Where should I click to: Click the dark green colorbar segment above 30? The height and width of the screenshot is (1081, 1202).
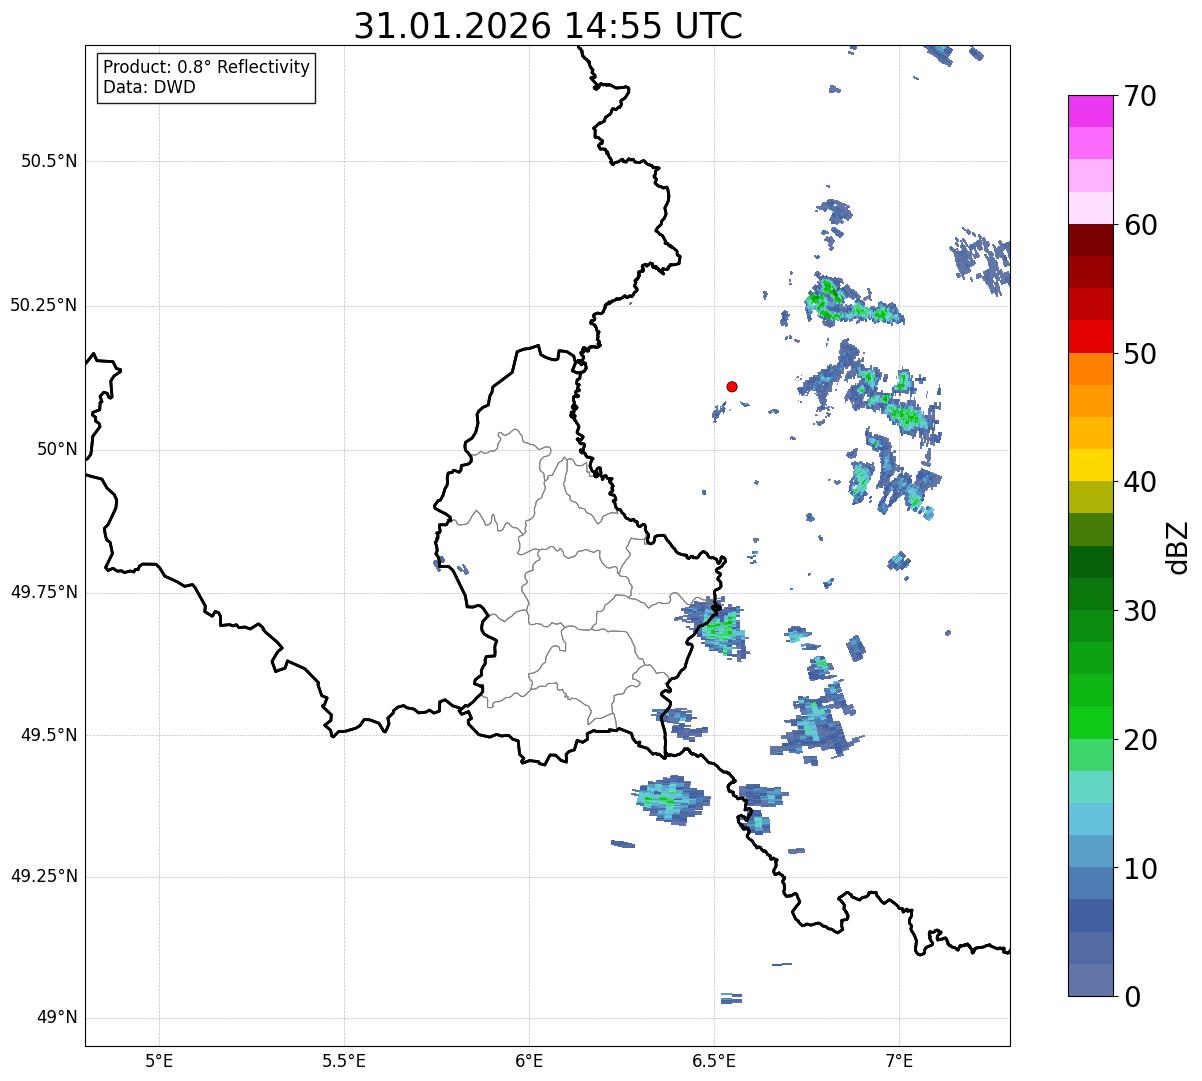(1091, 594)
